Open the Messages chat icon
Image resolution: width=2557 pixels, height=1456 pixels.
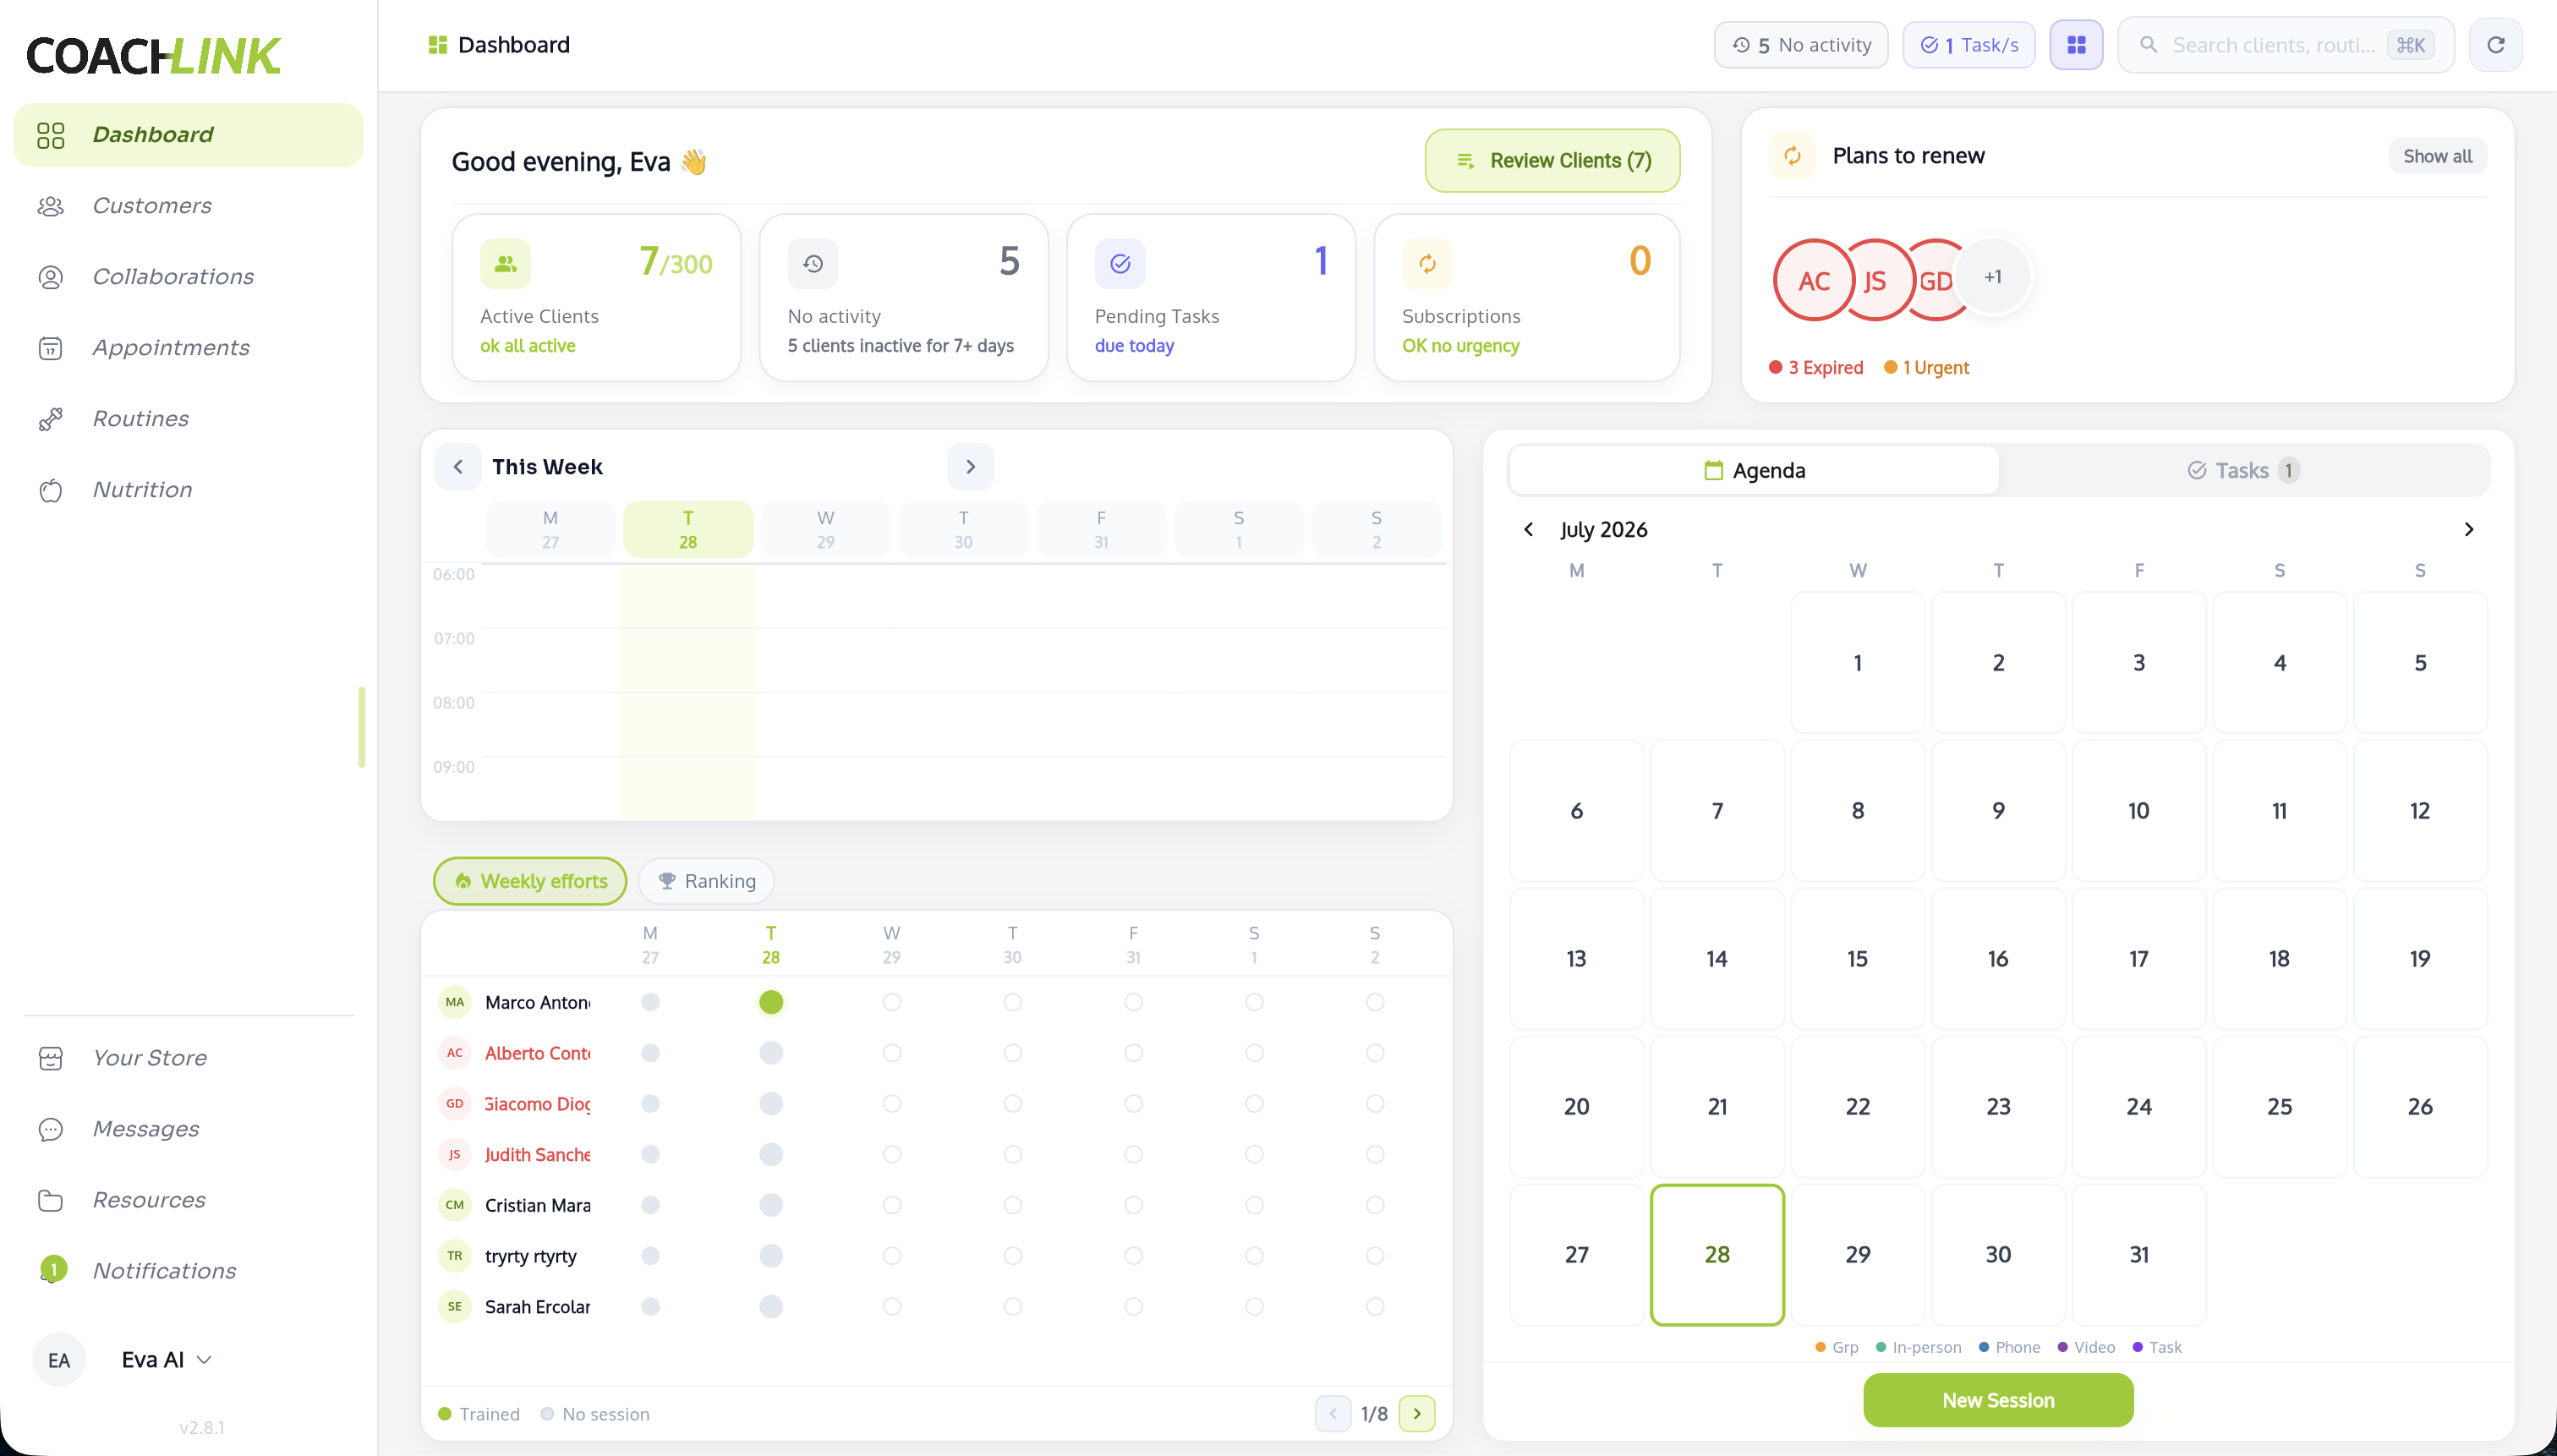click(x=51, y=1129)
